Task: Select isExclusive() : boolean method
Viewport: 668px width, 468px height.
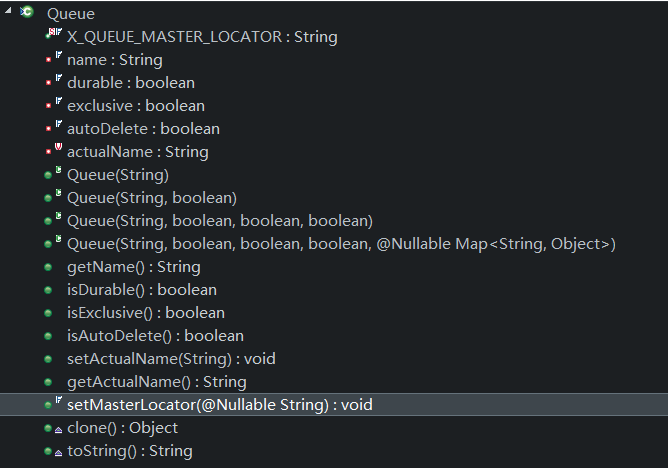Action: 145,313
